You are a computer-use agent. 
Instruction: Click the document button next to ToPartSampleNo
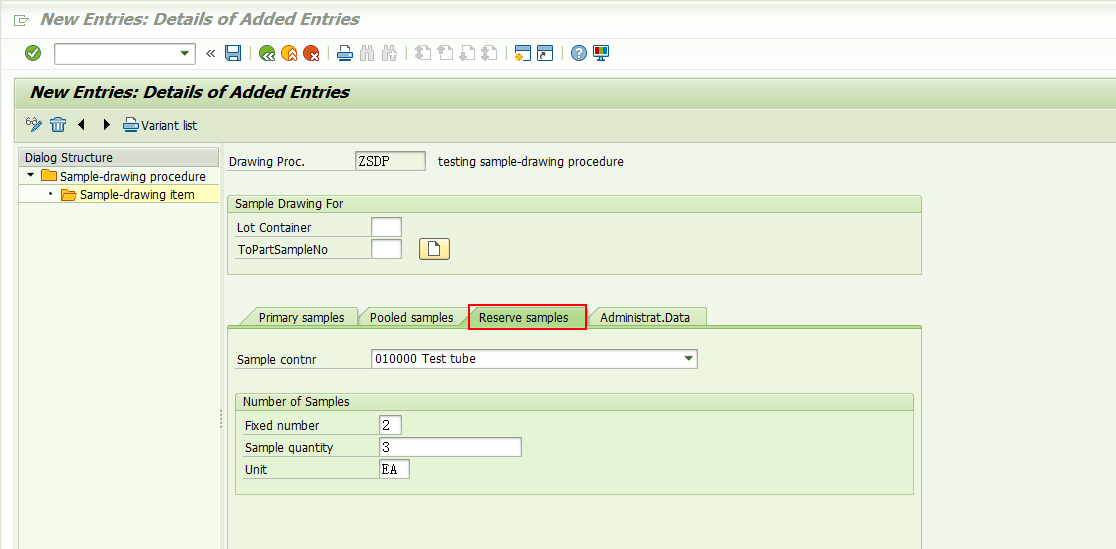click(x=434, y=249)
